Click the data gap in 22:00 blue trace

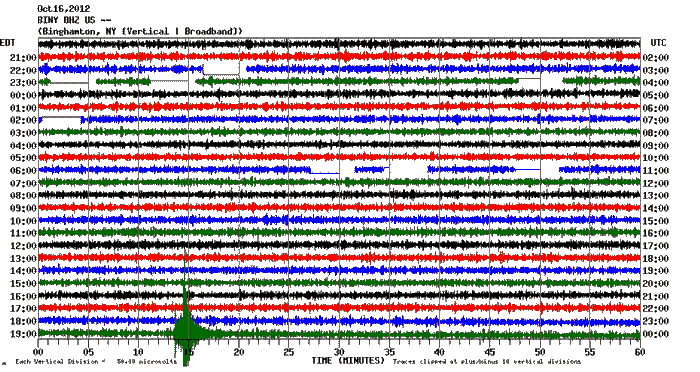click(x=221, y=69)
